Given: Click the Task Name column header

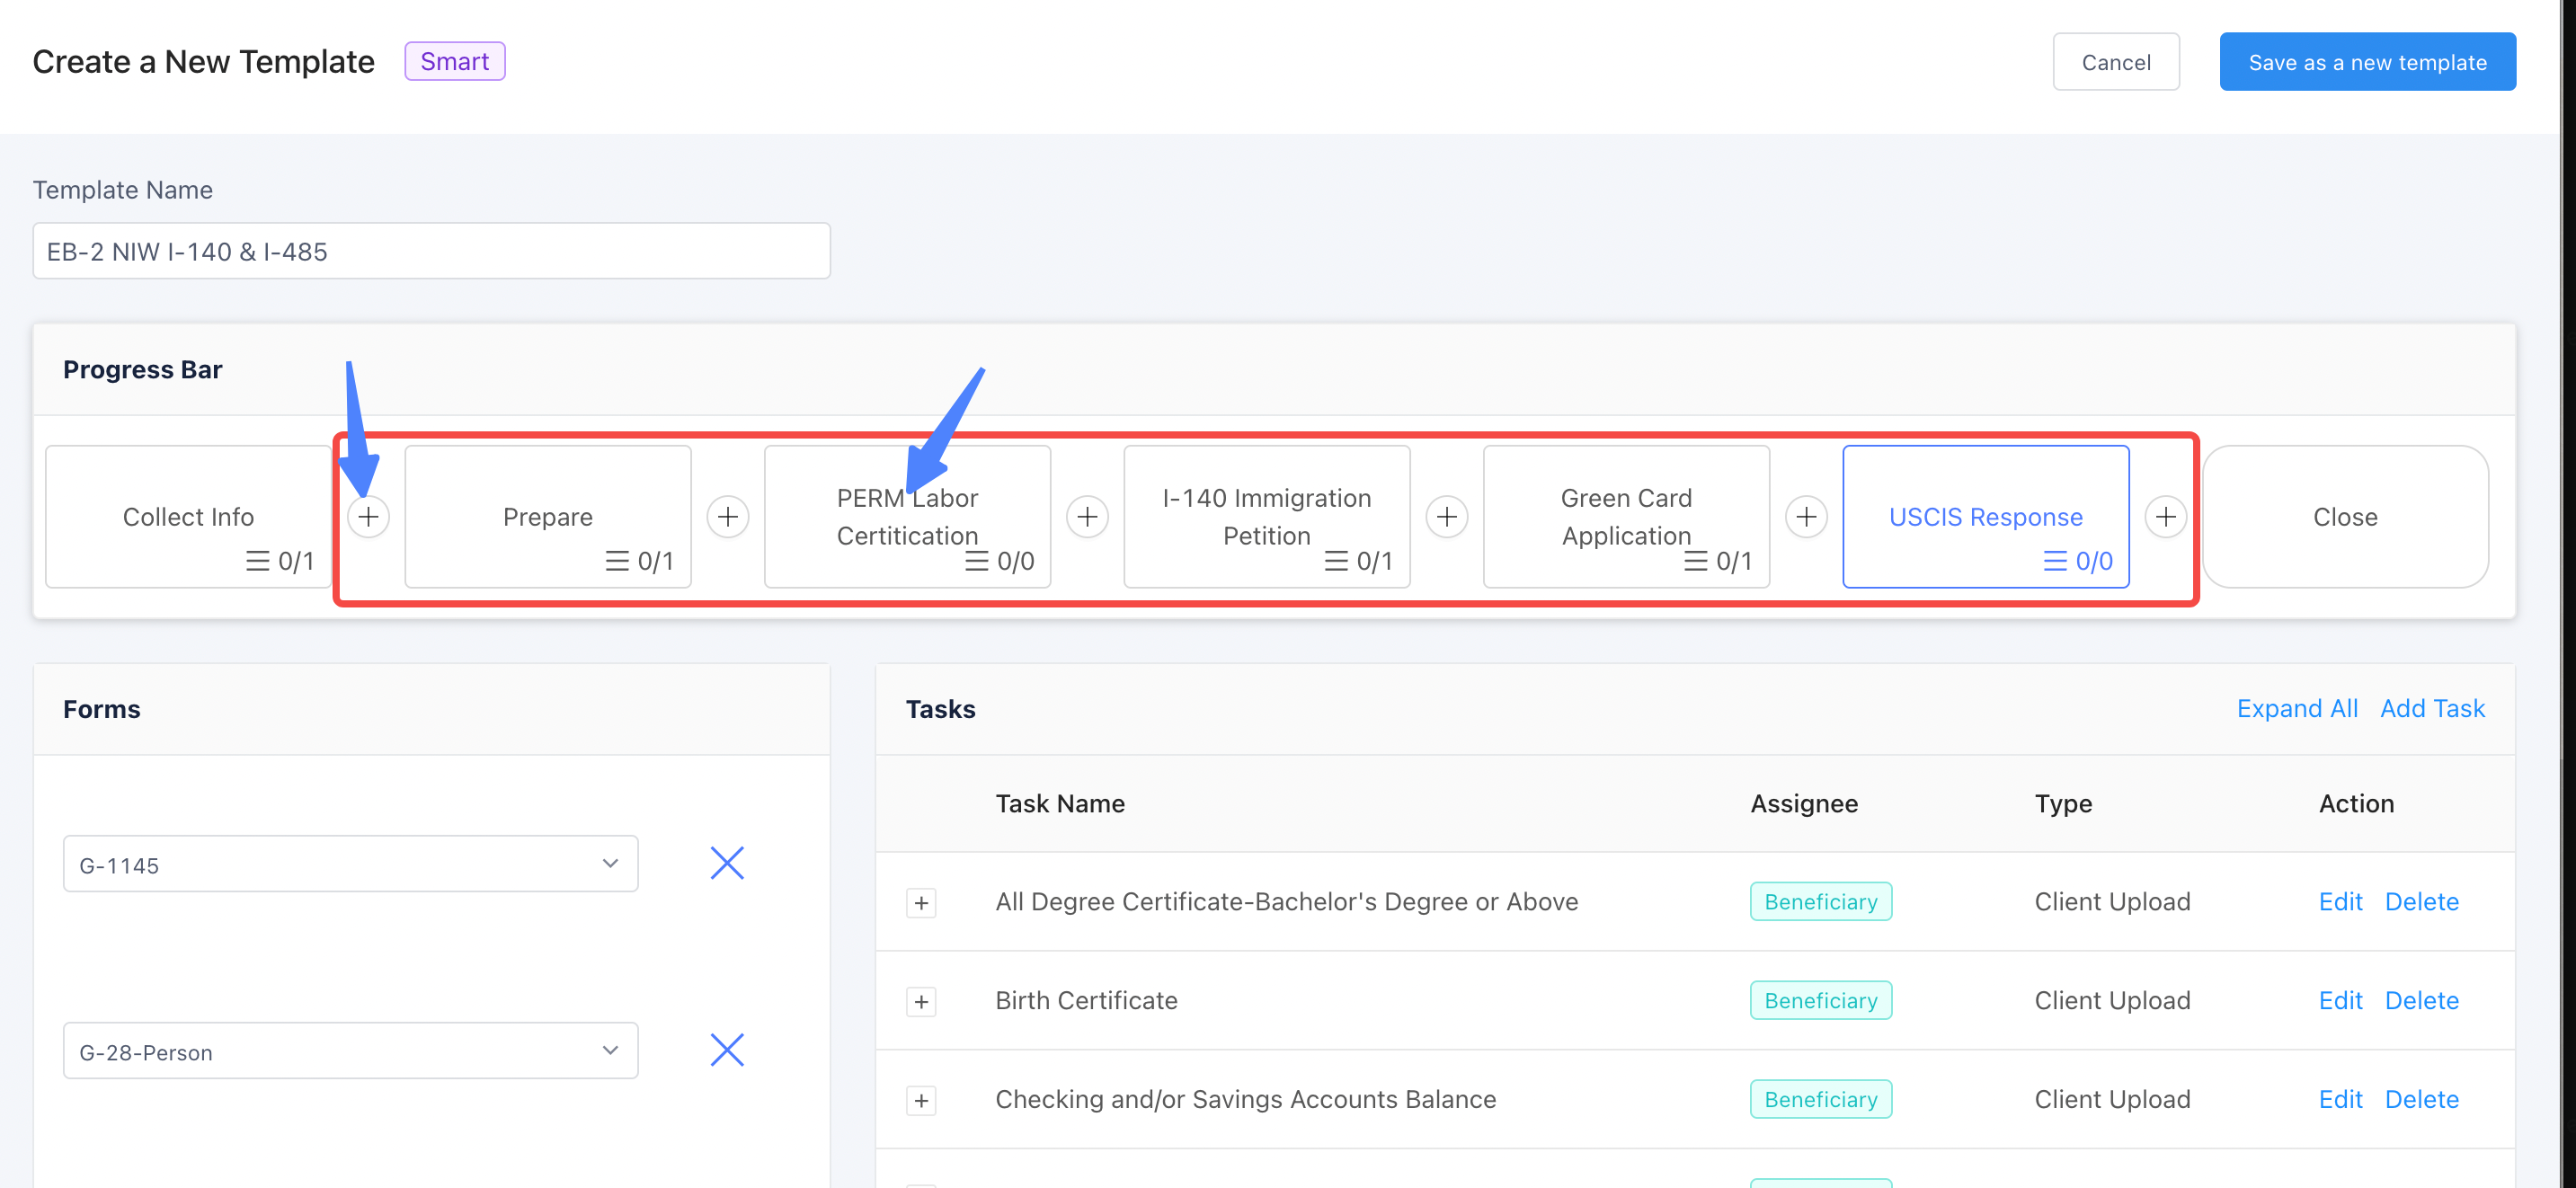Looking at the screenshot, I should click(x=1060, y=804).
